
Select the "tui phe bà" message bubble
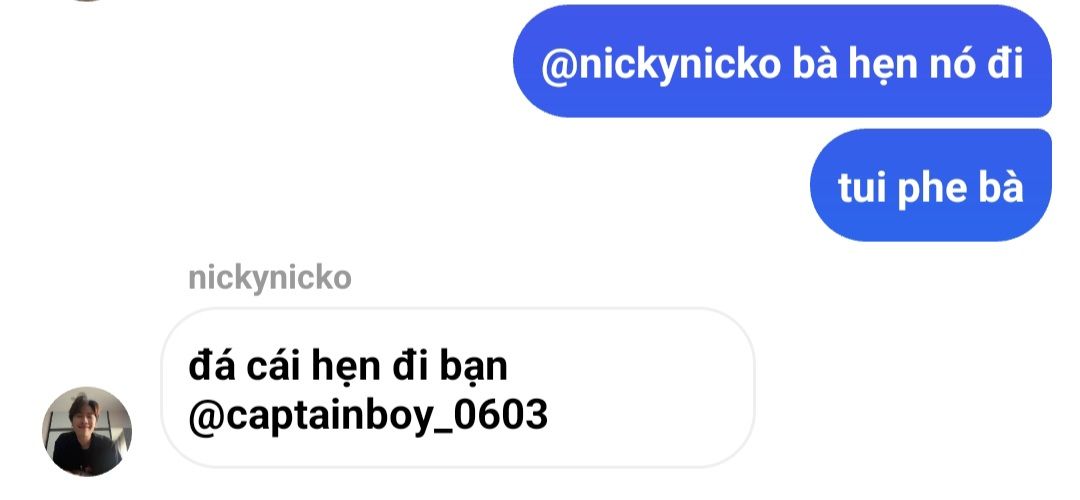coord(931,185)
